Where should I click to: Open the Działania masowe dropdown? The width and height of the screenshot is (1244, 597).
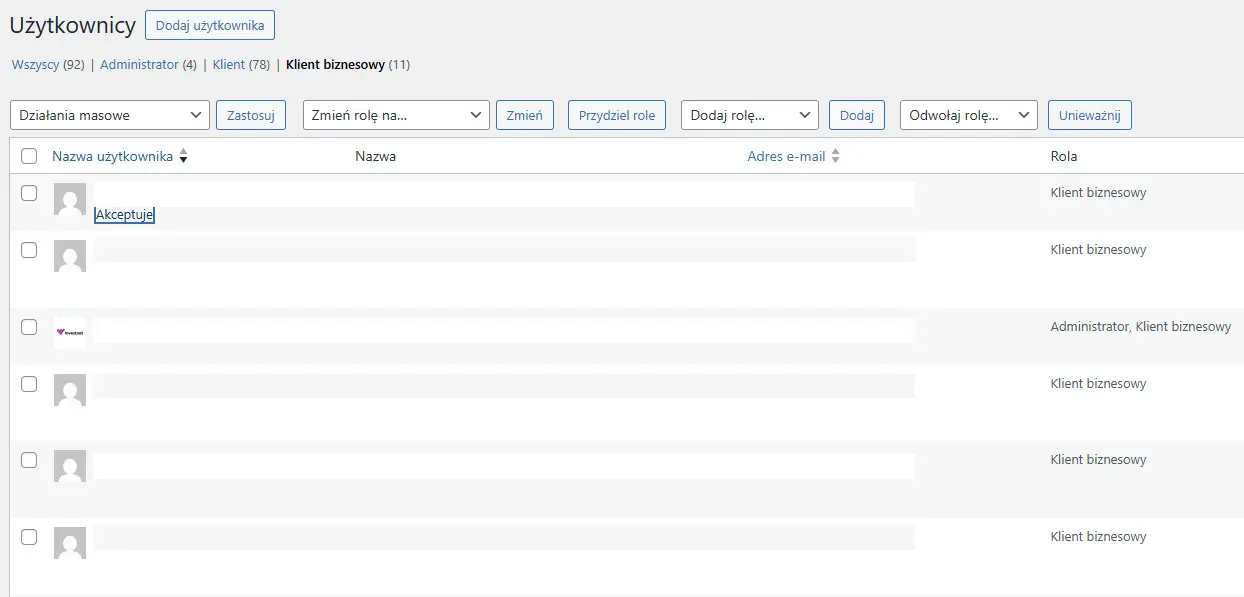[x=110, y=115]
